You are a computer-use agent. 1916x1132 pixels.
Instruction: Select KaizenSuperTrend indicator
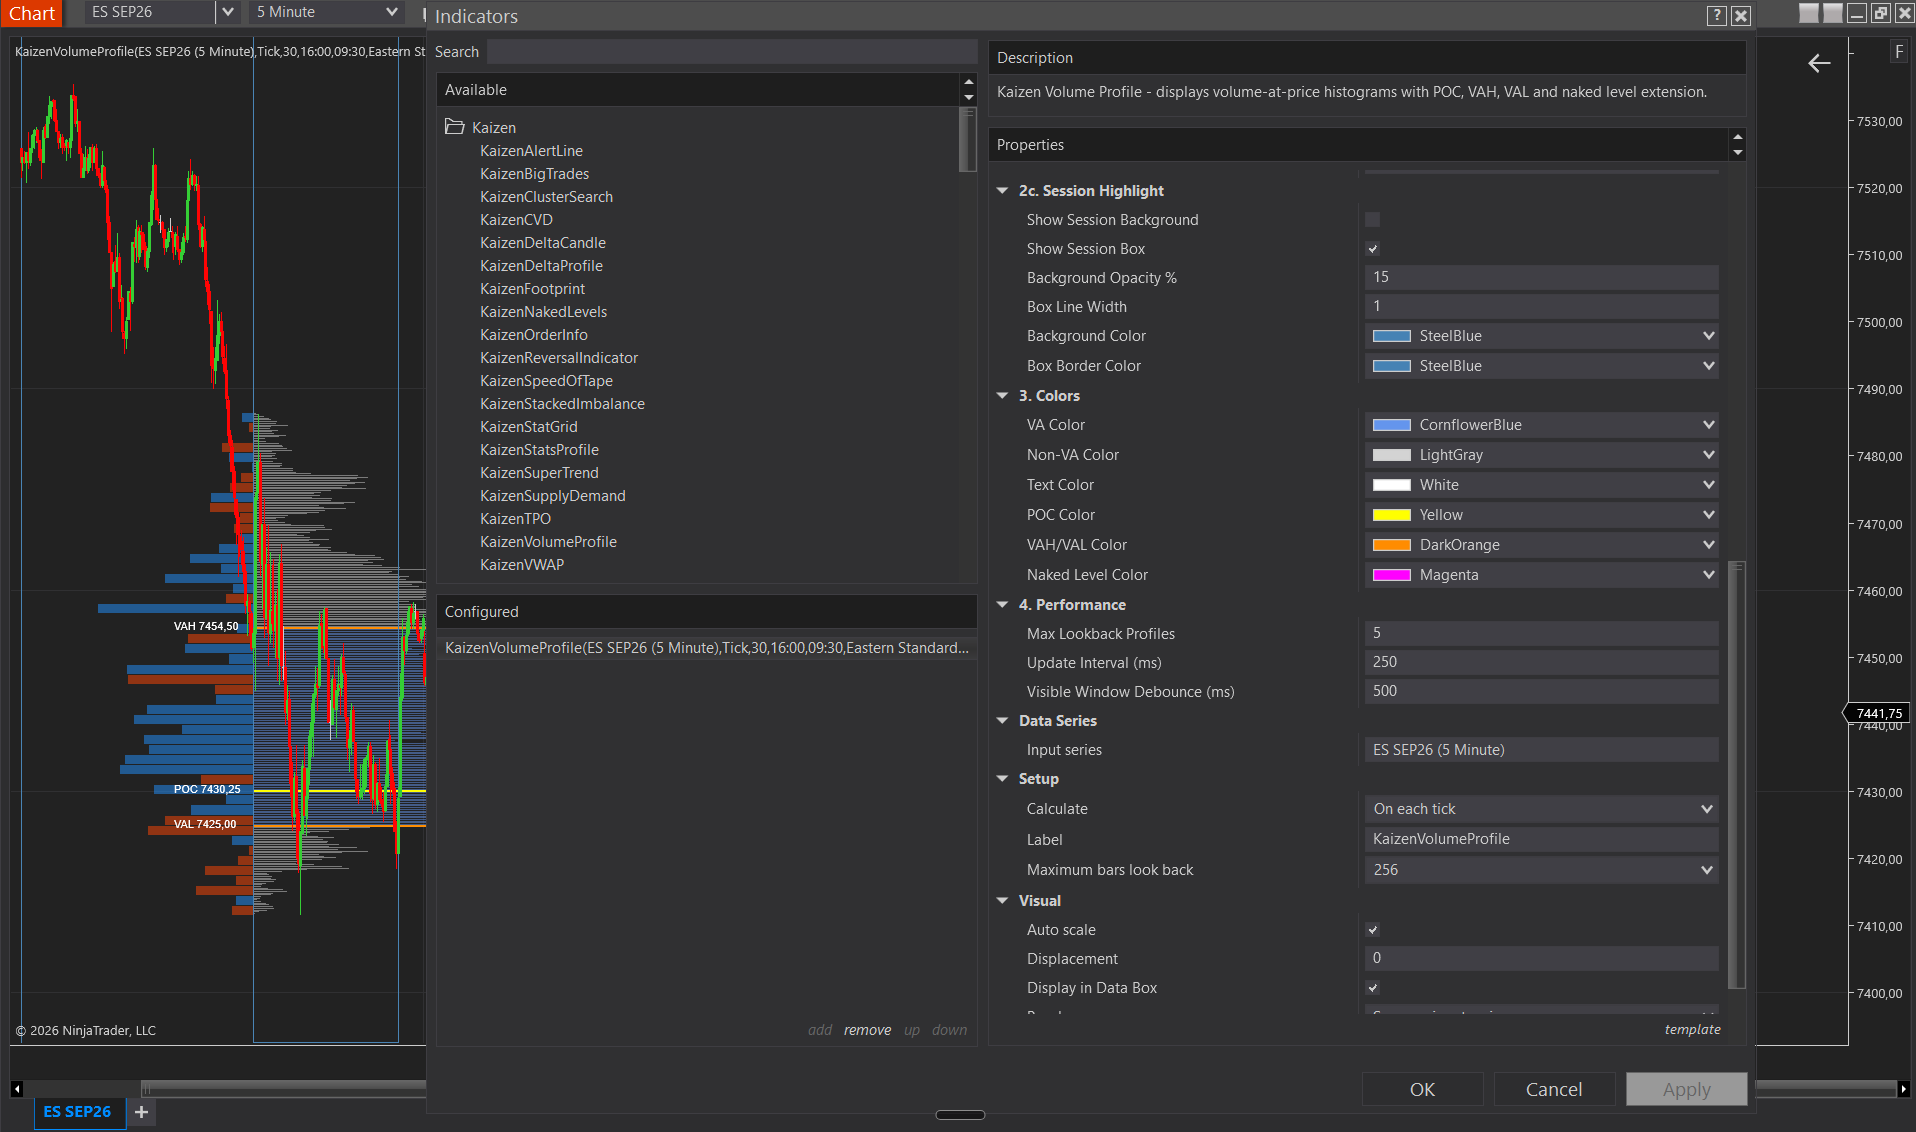click(539, 473)
